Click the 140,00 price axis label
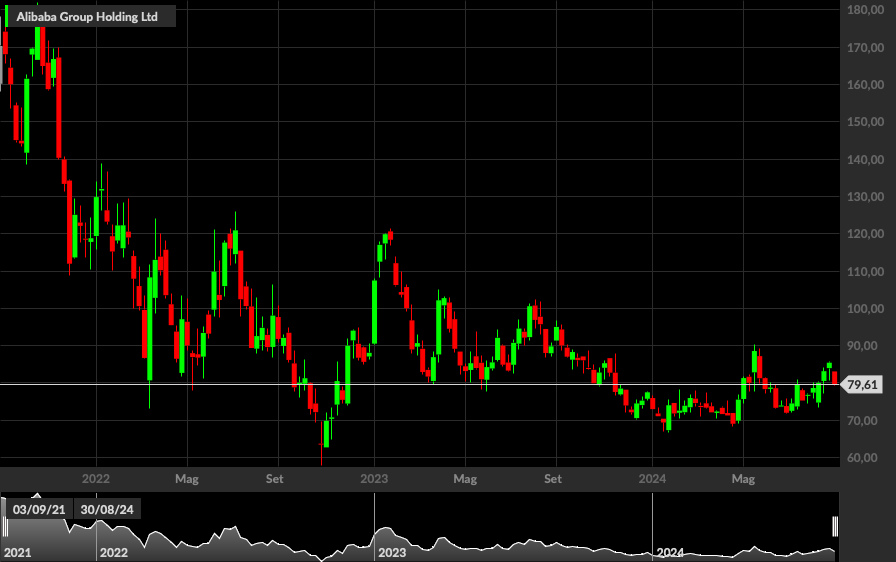 click(x=865, y=160)
